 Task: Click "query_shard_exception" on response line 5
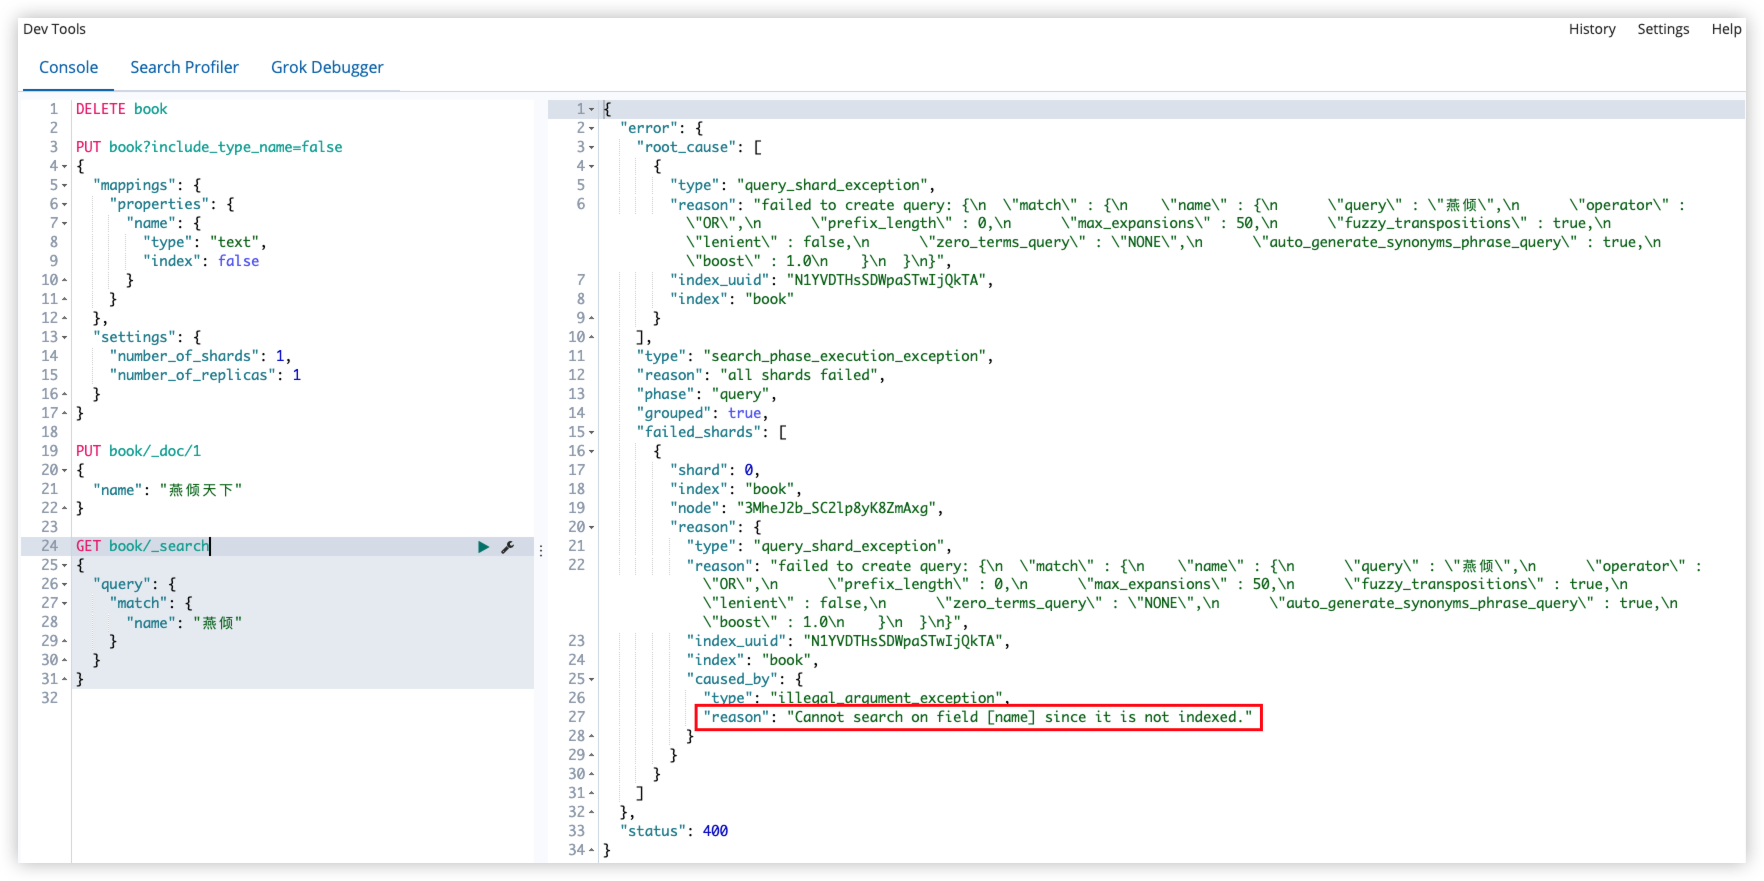(803, 185)
